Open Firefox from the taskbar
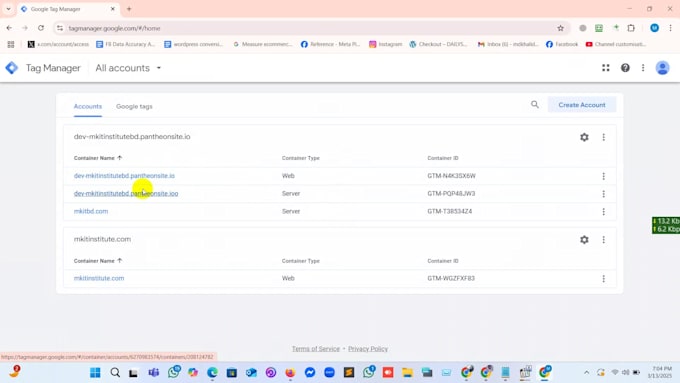 tap(290, 372)
